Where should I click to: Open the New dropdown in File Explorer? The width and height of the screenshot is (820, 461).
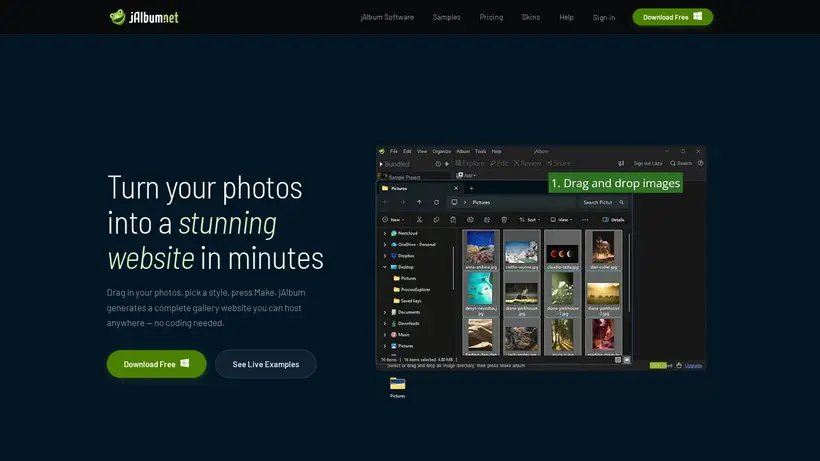tap(393, 220)
